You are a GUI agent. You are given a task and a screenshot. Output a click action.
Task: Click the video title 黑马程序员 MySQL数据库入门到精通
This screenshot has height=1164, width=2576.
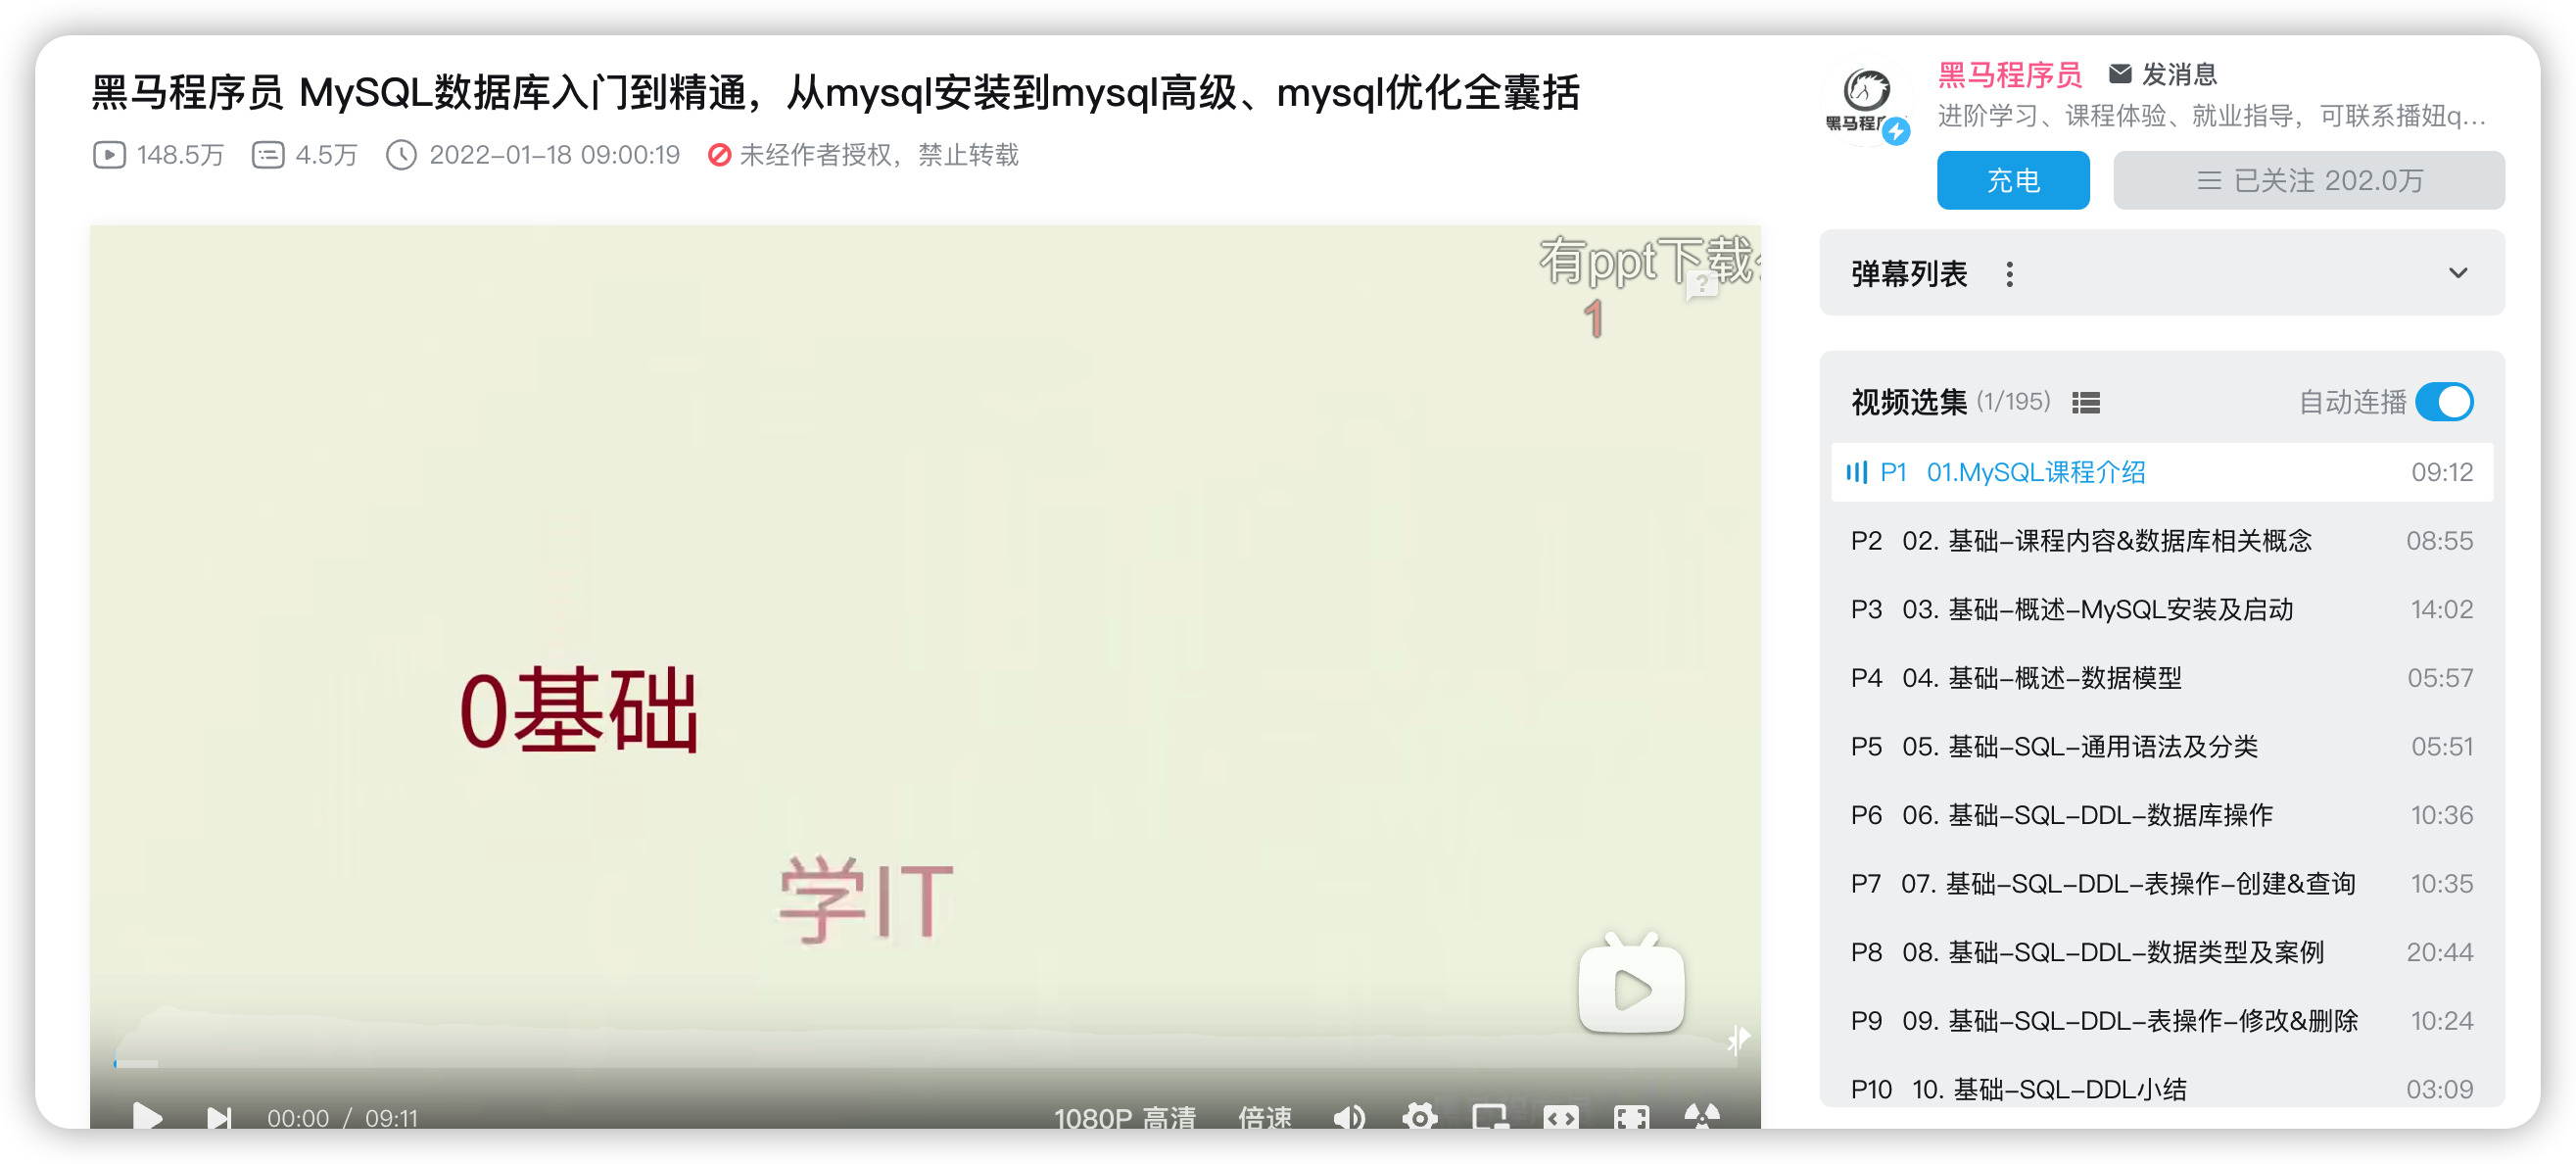(835, 92)
